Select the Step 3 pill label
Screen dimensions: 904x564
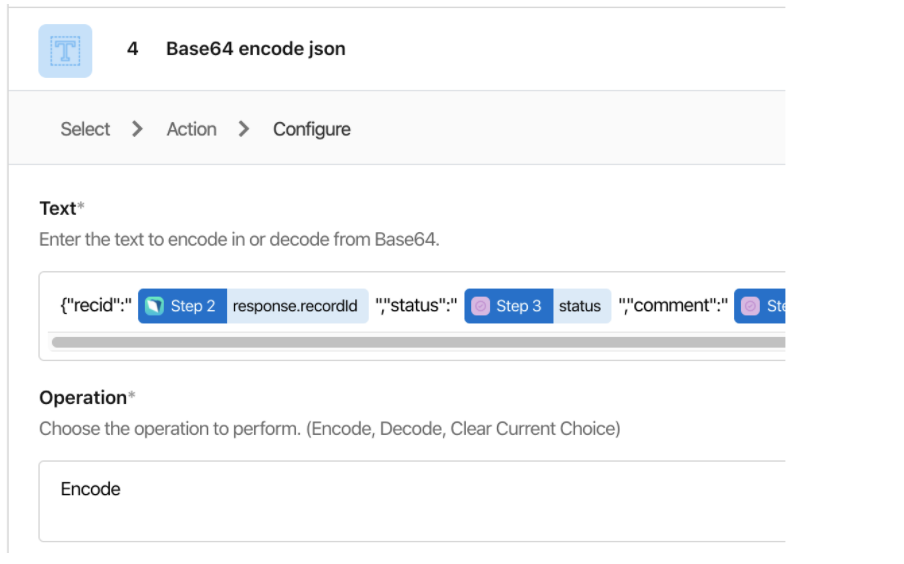click(518, 306)
